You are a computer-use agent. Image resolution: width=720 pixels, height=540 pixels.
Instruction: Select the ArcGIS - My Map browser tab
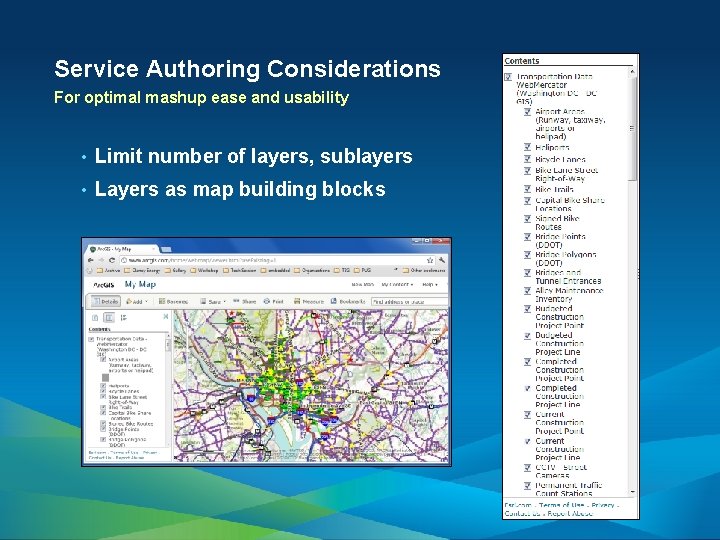pos(123,249)
